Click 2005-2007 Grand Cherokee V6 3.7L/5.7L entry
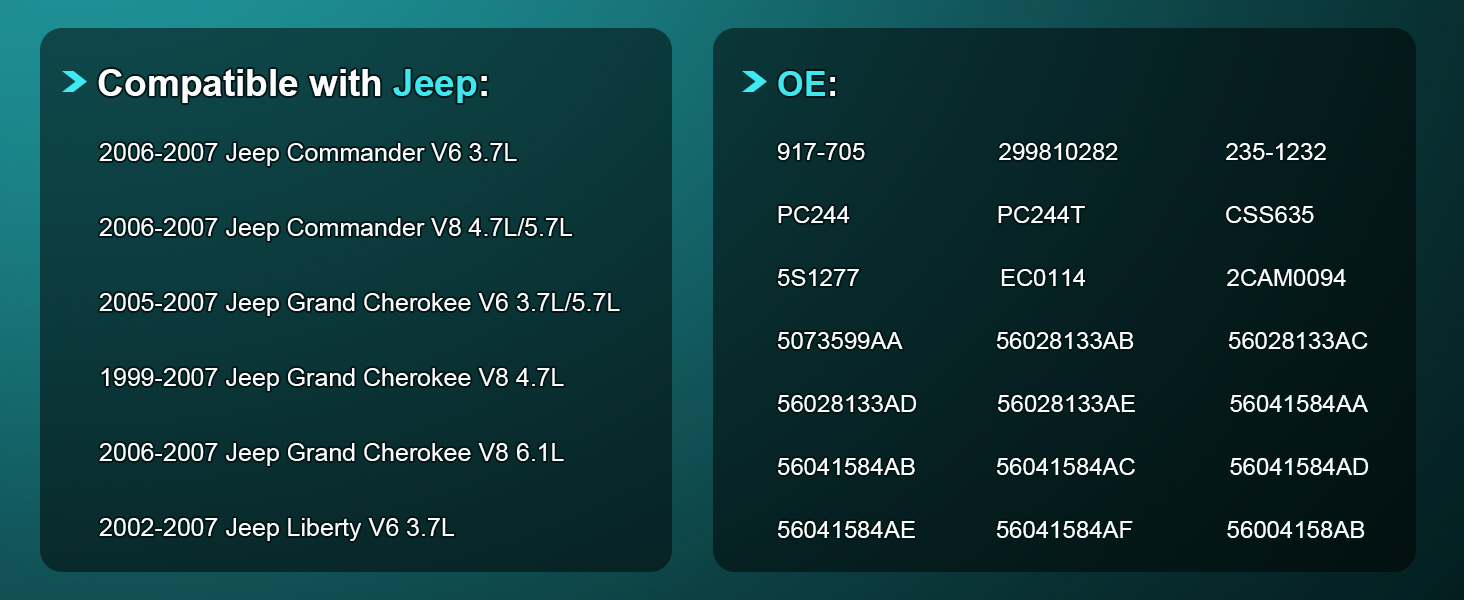This screenshot has width=1464, height=600. tap(359, 303)
